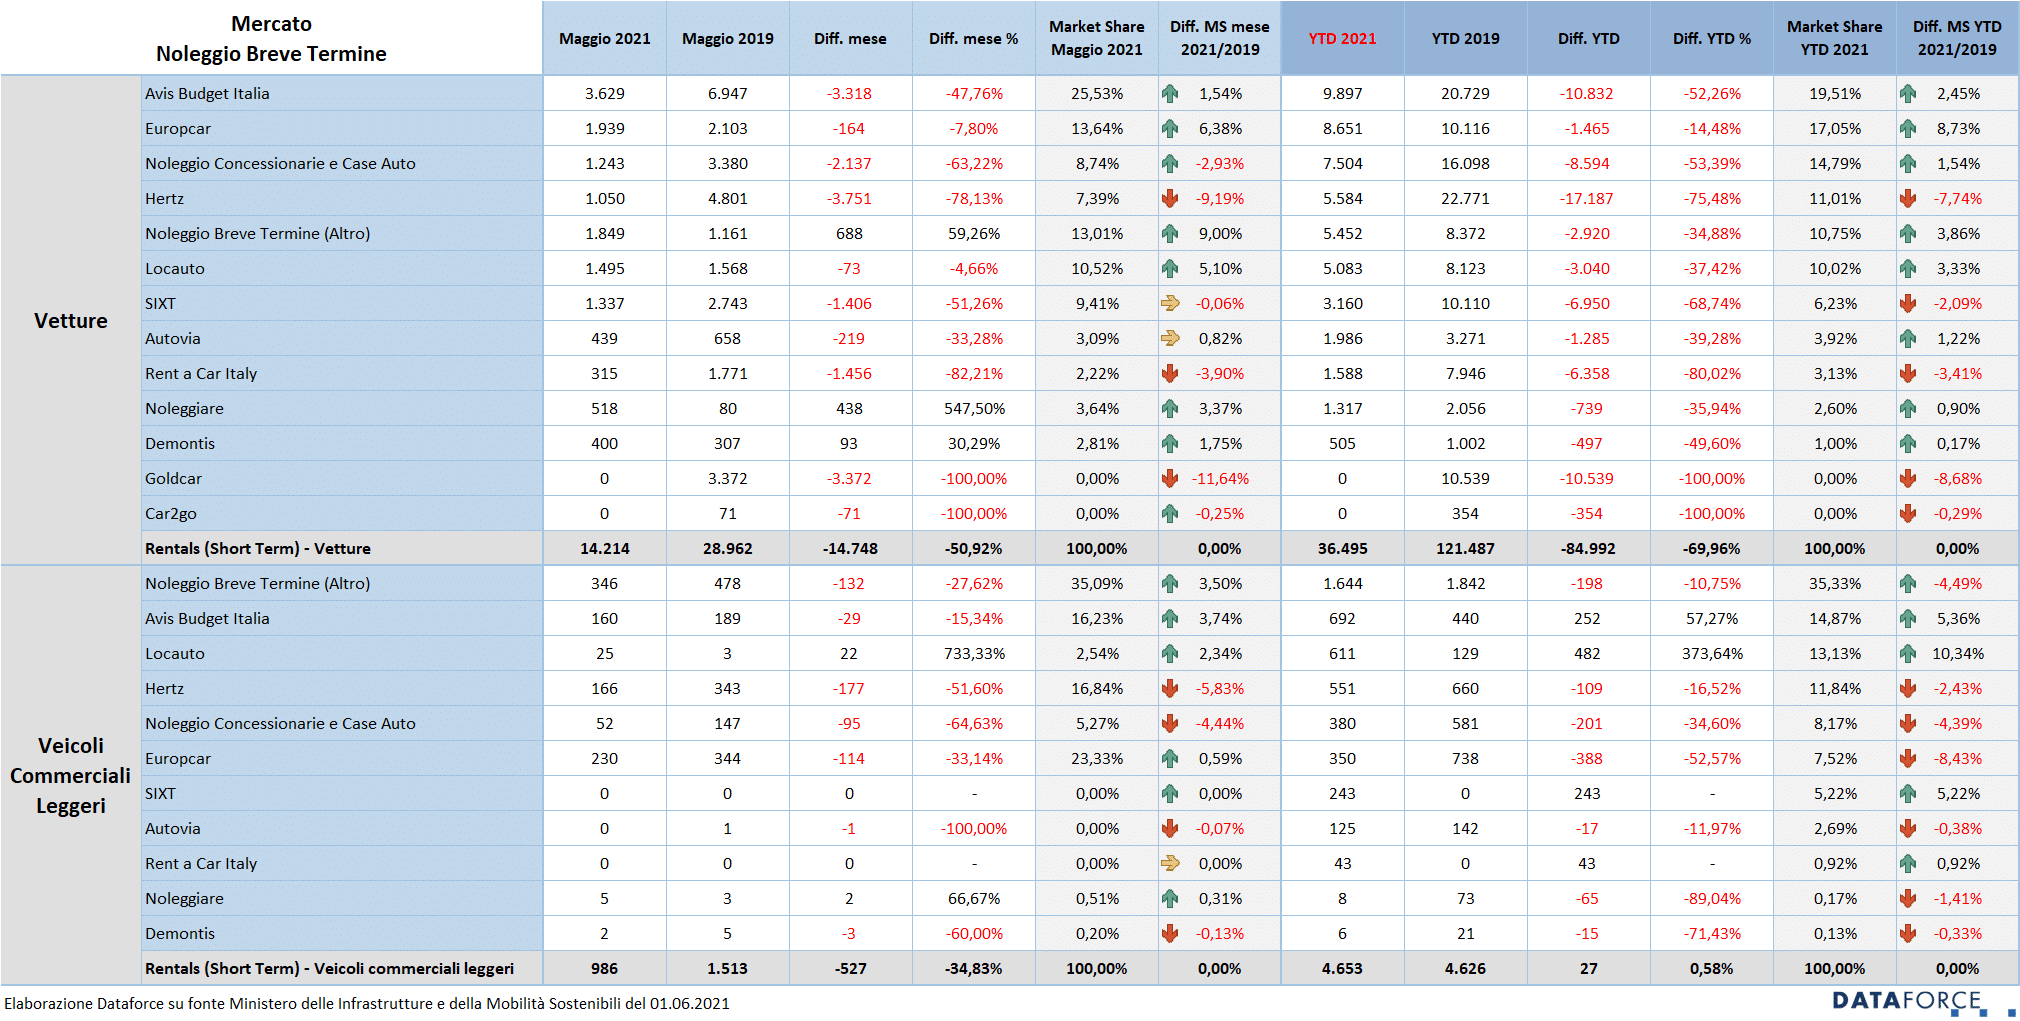The image size is (2020, 1021).
Task: Click the '22.771' cell
Action: (1465, 199)
